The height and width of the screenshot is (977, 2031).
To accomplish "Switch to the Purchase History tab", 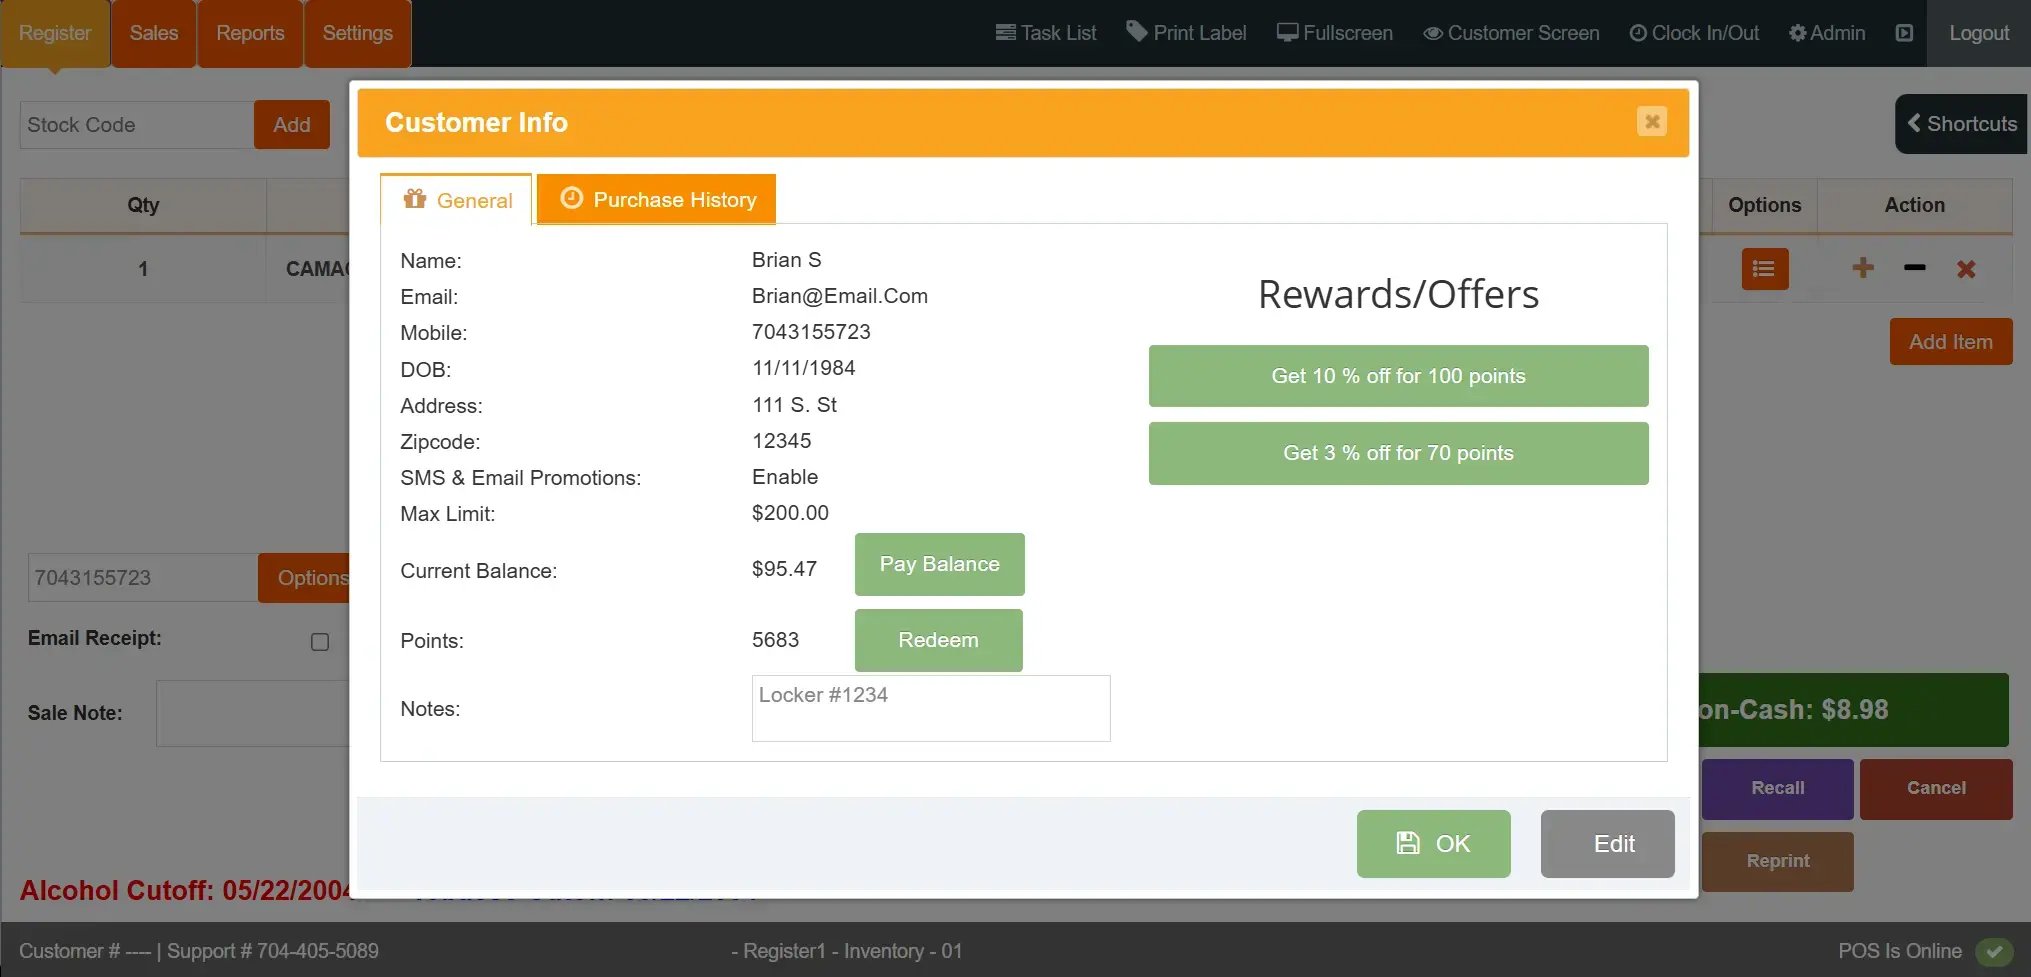I will 657,200.
